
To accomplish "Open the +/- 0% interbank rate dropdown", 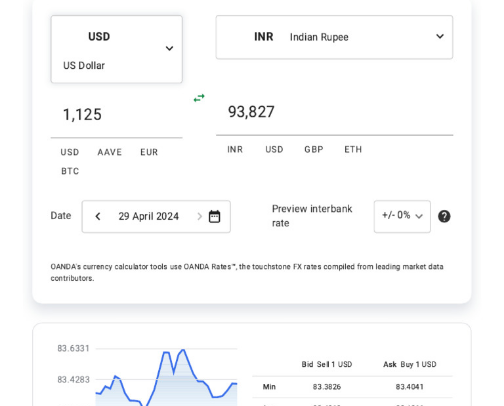I will pos(402,216).
